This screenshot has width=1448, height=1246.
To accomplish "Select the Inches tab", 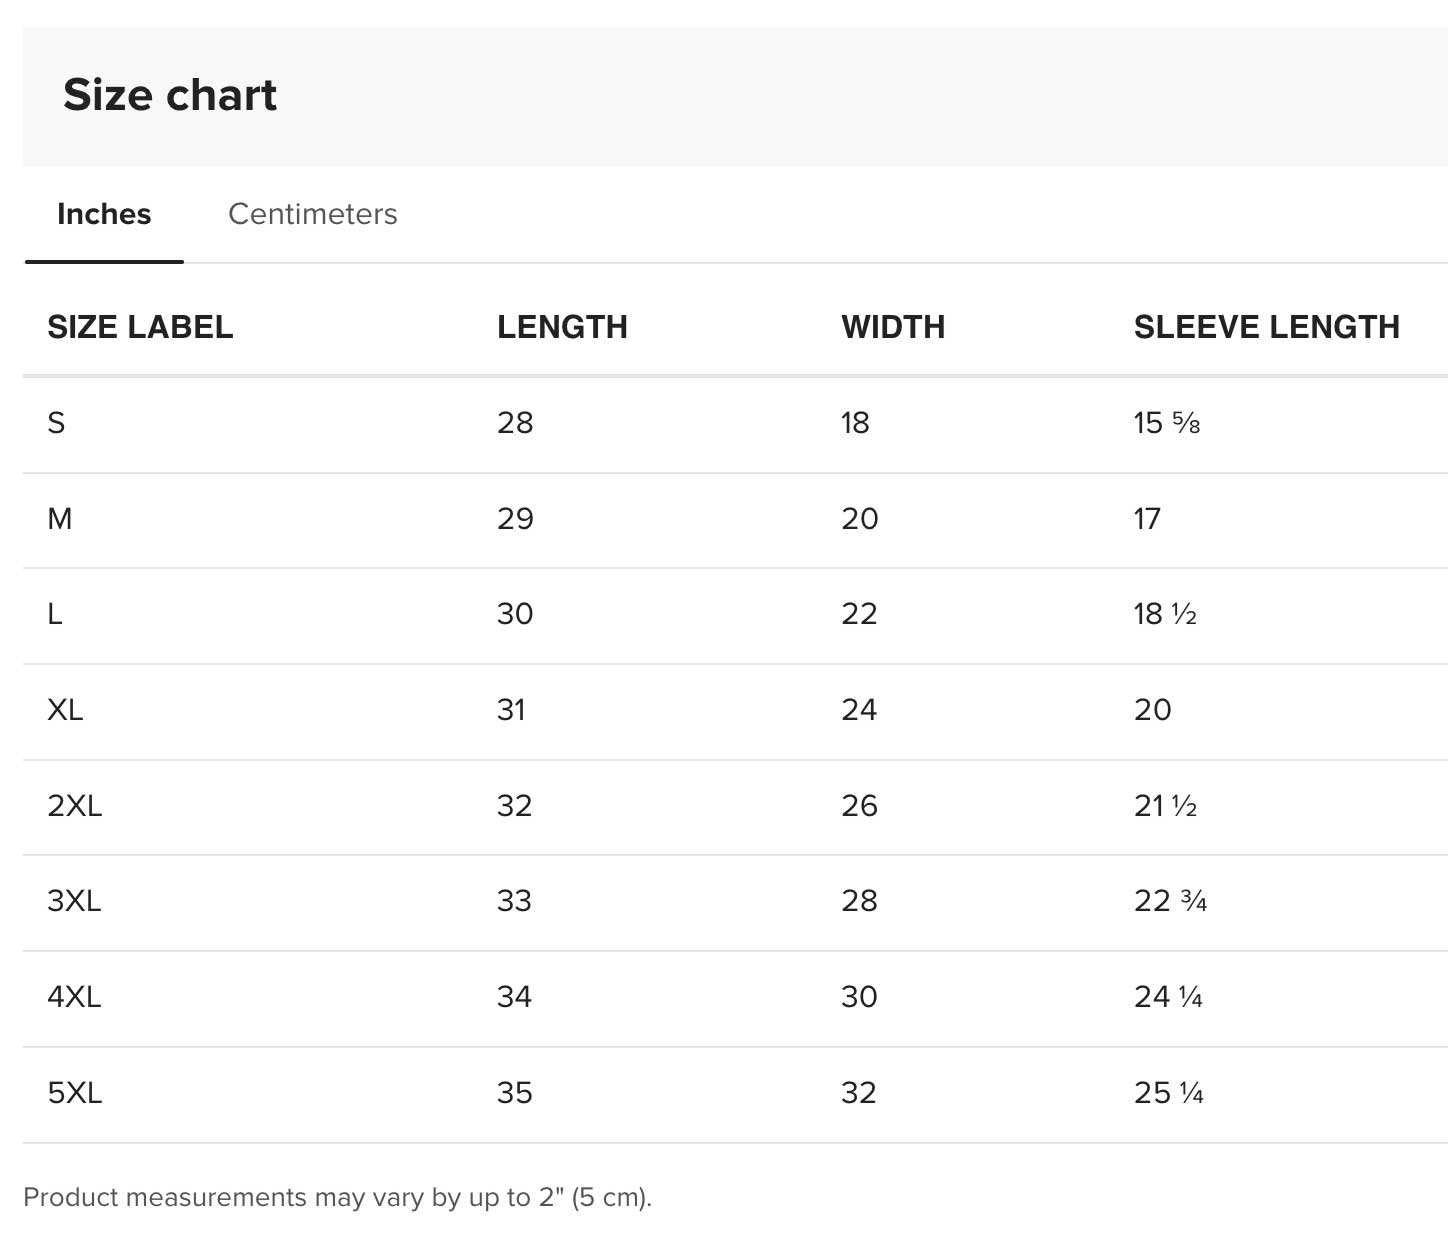I will tap(104, 214).
